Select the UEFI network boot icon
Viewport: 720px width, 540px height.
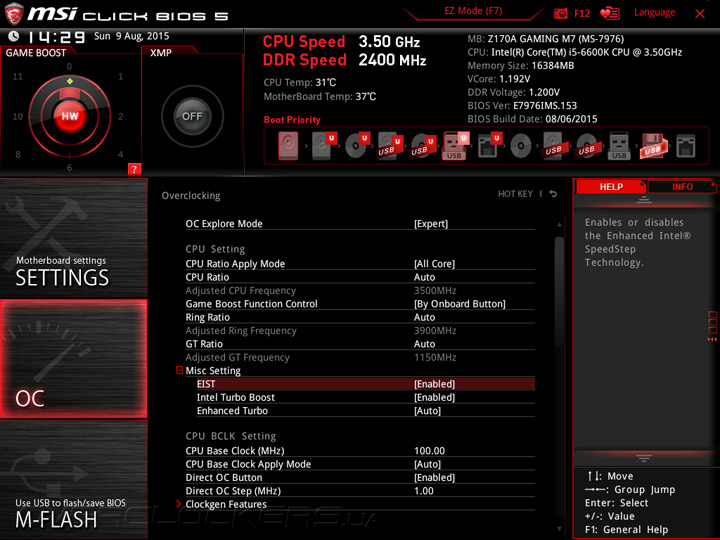[489, 146]
